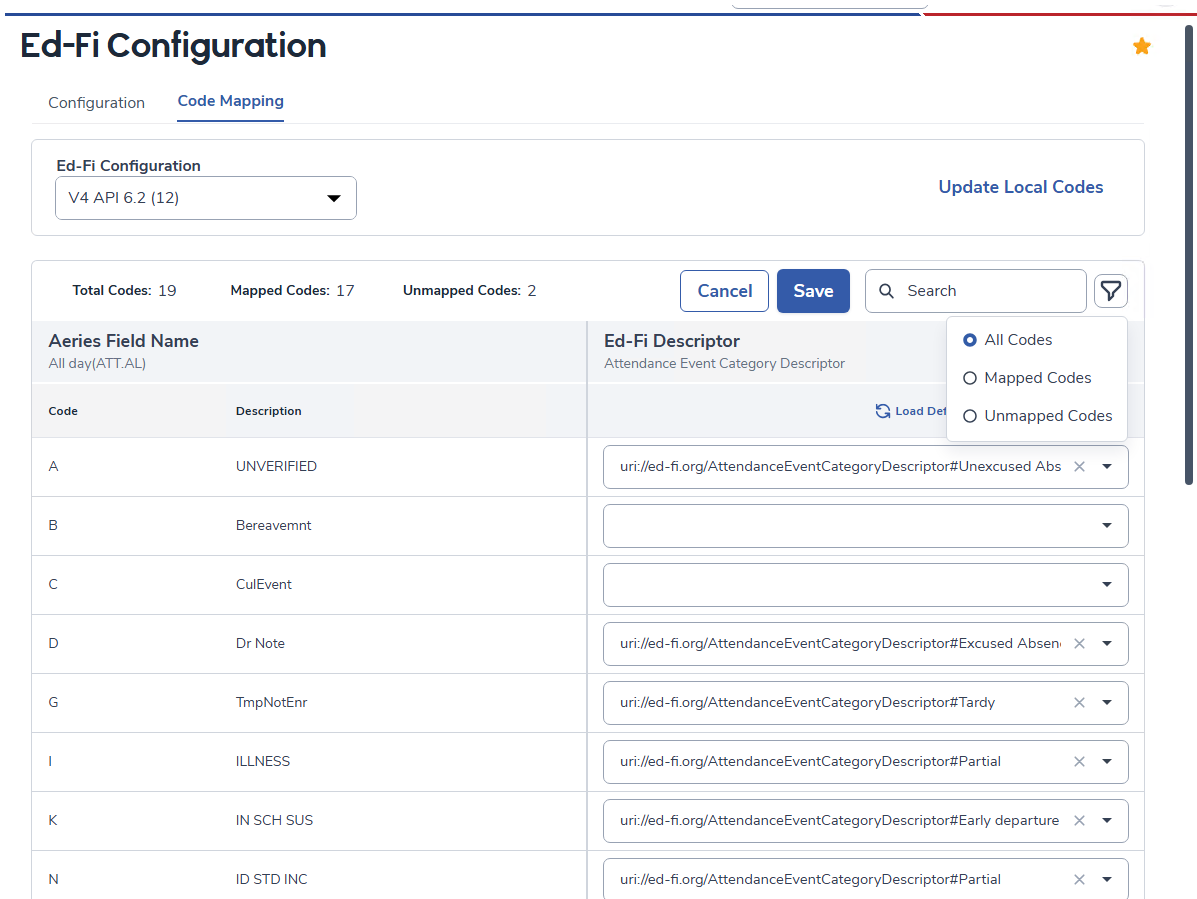Click the Save button

point(813,291)
